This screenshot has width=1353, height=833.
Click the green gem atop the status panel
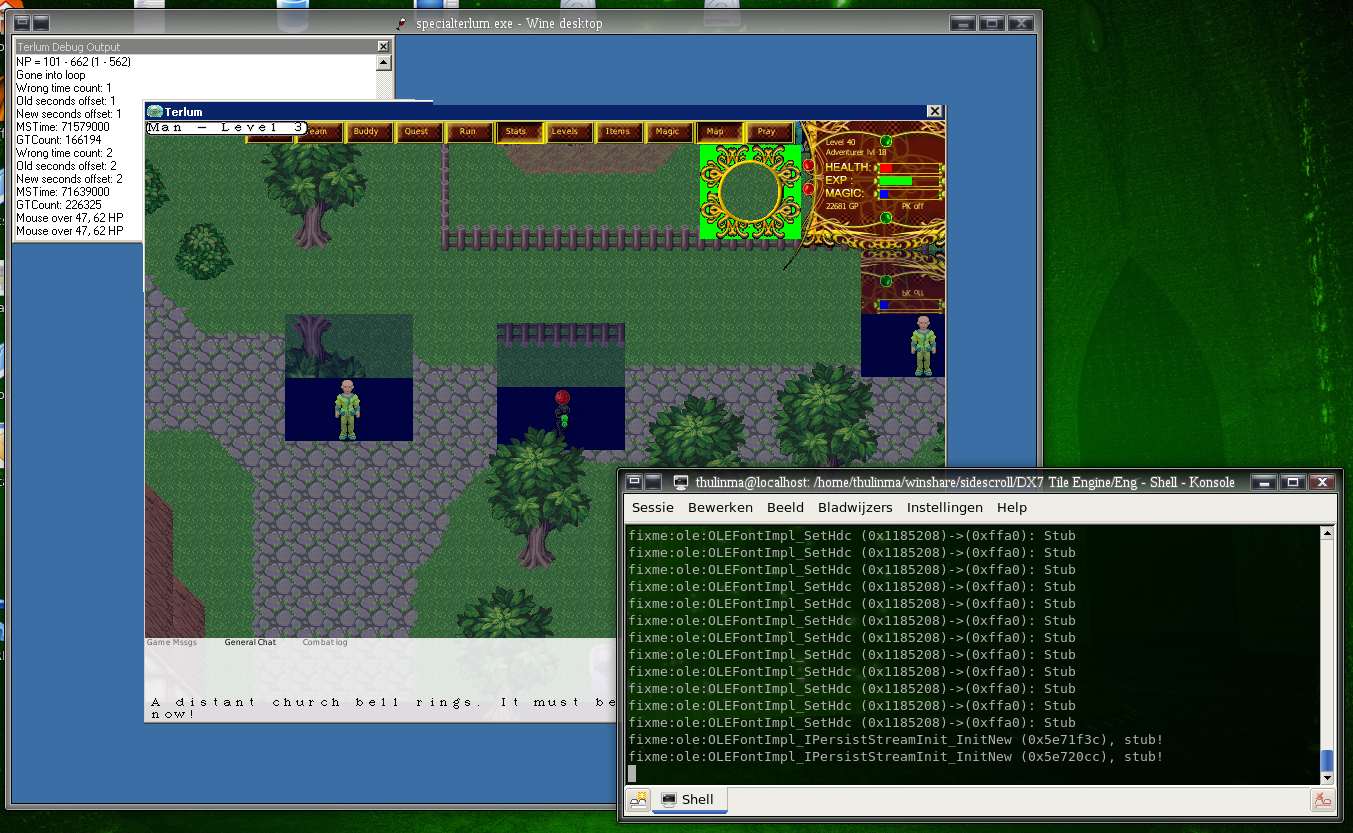(886, 142)
